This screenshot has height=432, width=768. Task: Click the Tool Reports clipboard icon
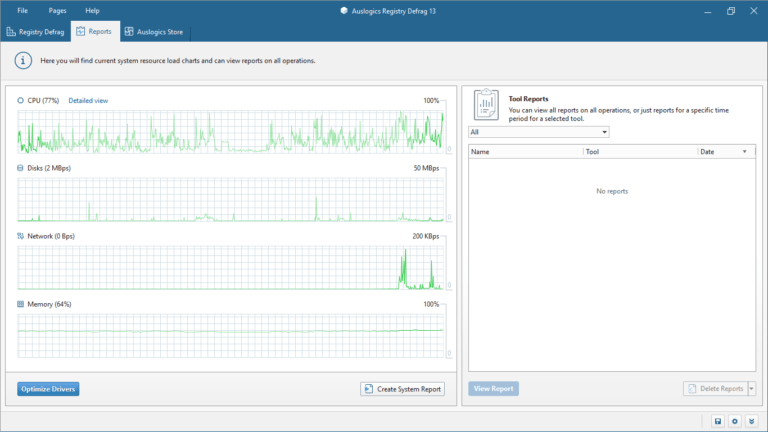486,104
